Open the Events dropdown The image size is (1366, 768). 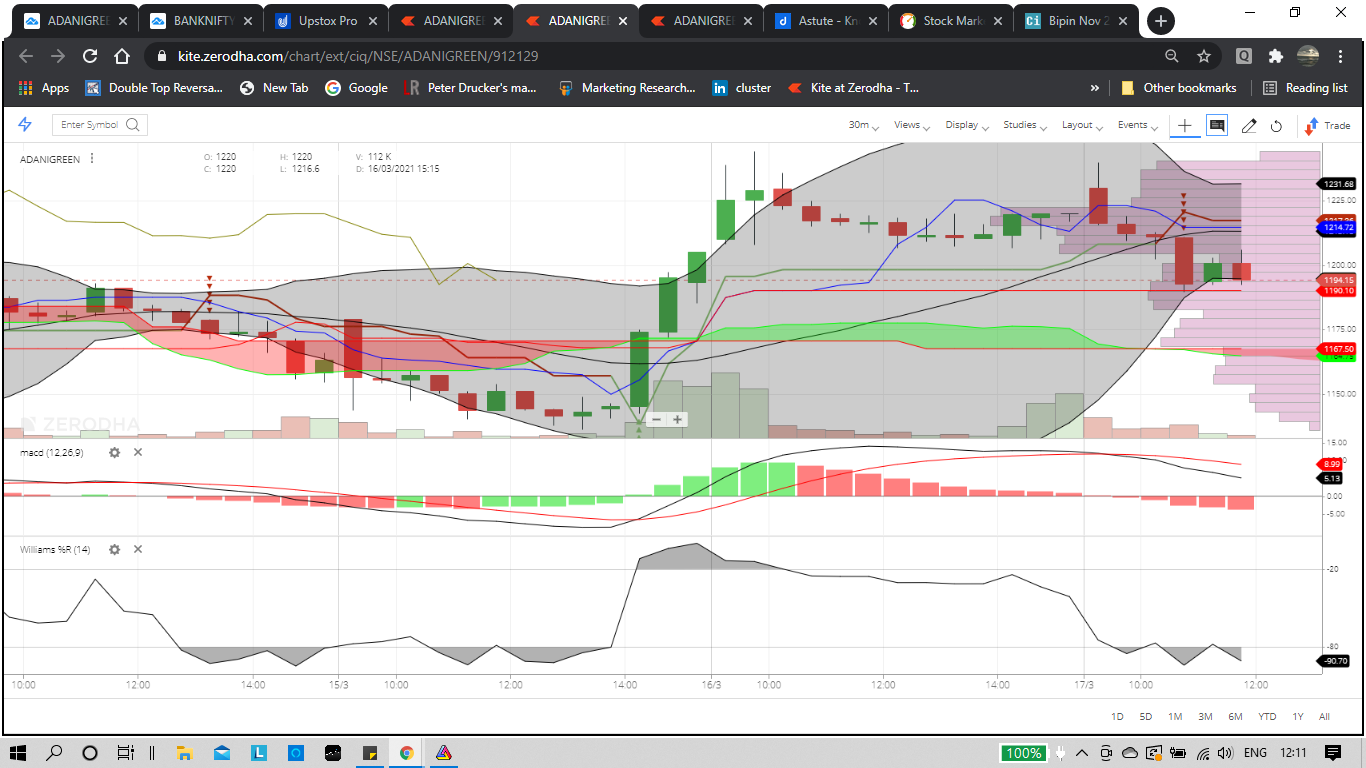click(1137, 125)
